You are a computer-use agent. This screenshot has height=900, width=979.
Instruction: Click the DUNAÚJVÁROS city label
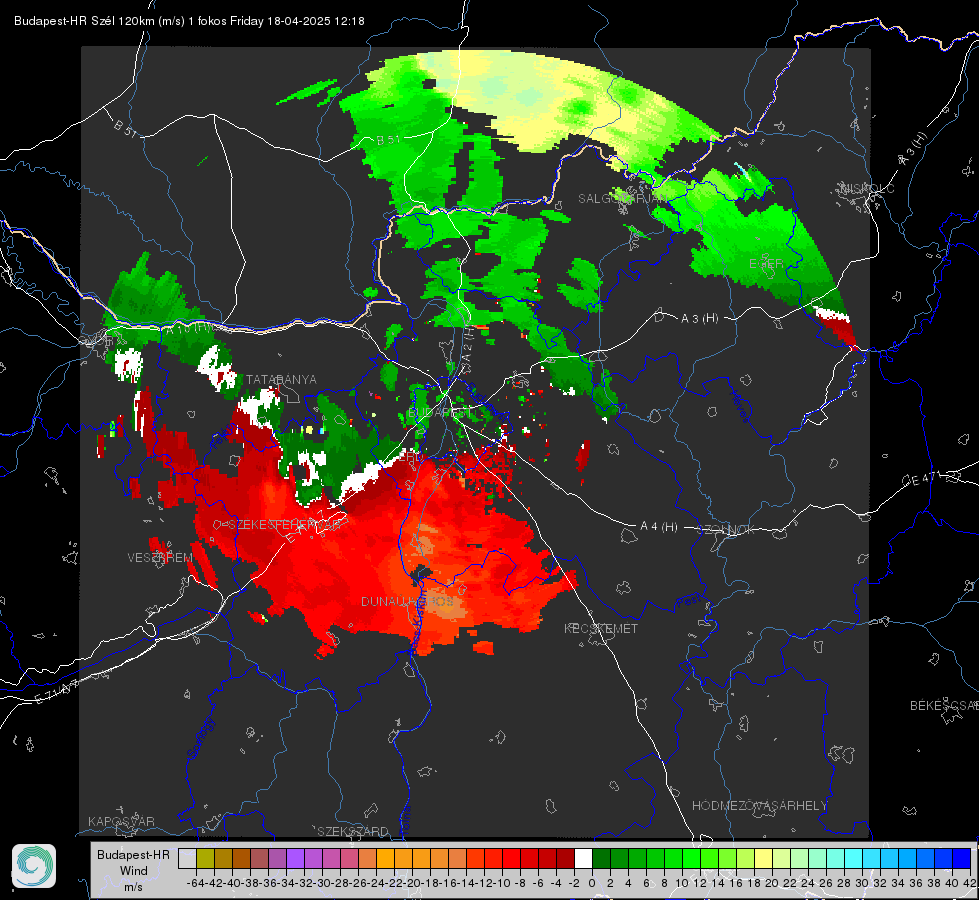pyautogui.click(x=407, y=601)
